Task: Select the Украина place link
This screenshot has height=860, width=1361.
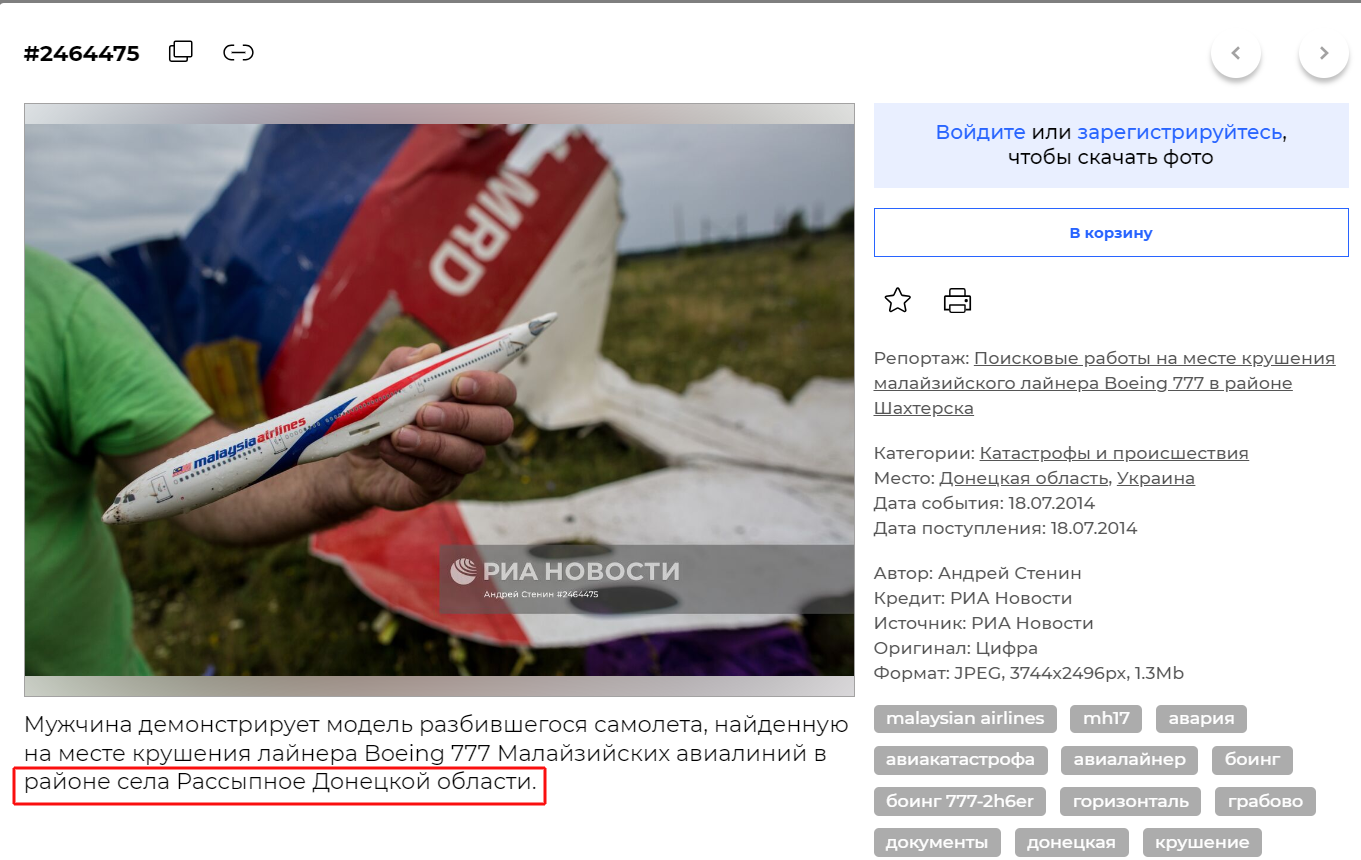Action: click(1156, 478)
